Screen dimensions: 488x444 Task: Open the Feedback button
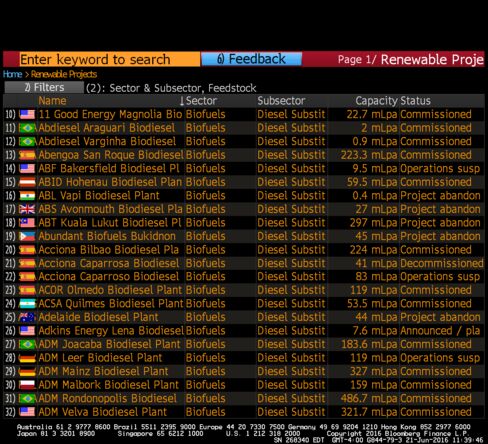click(251, 59)
